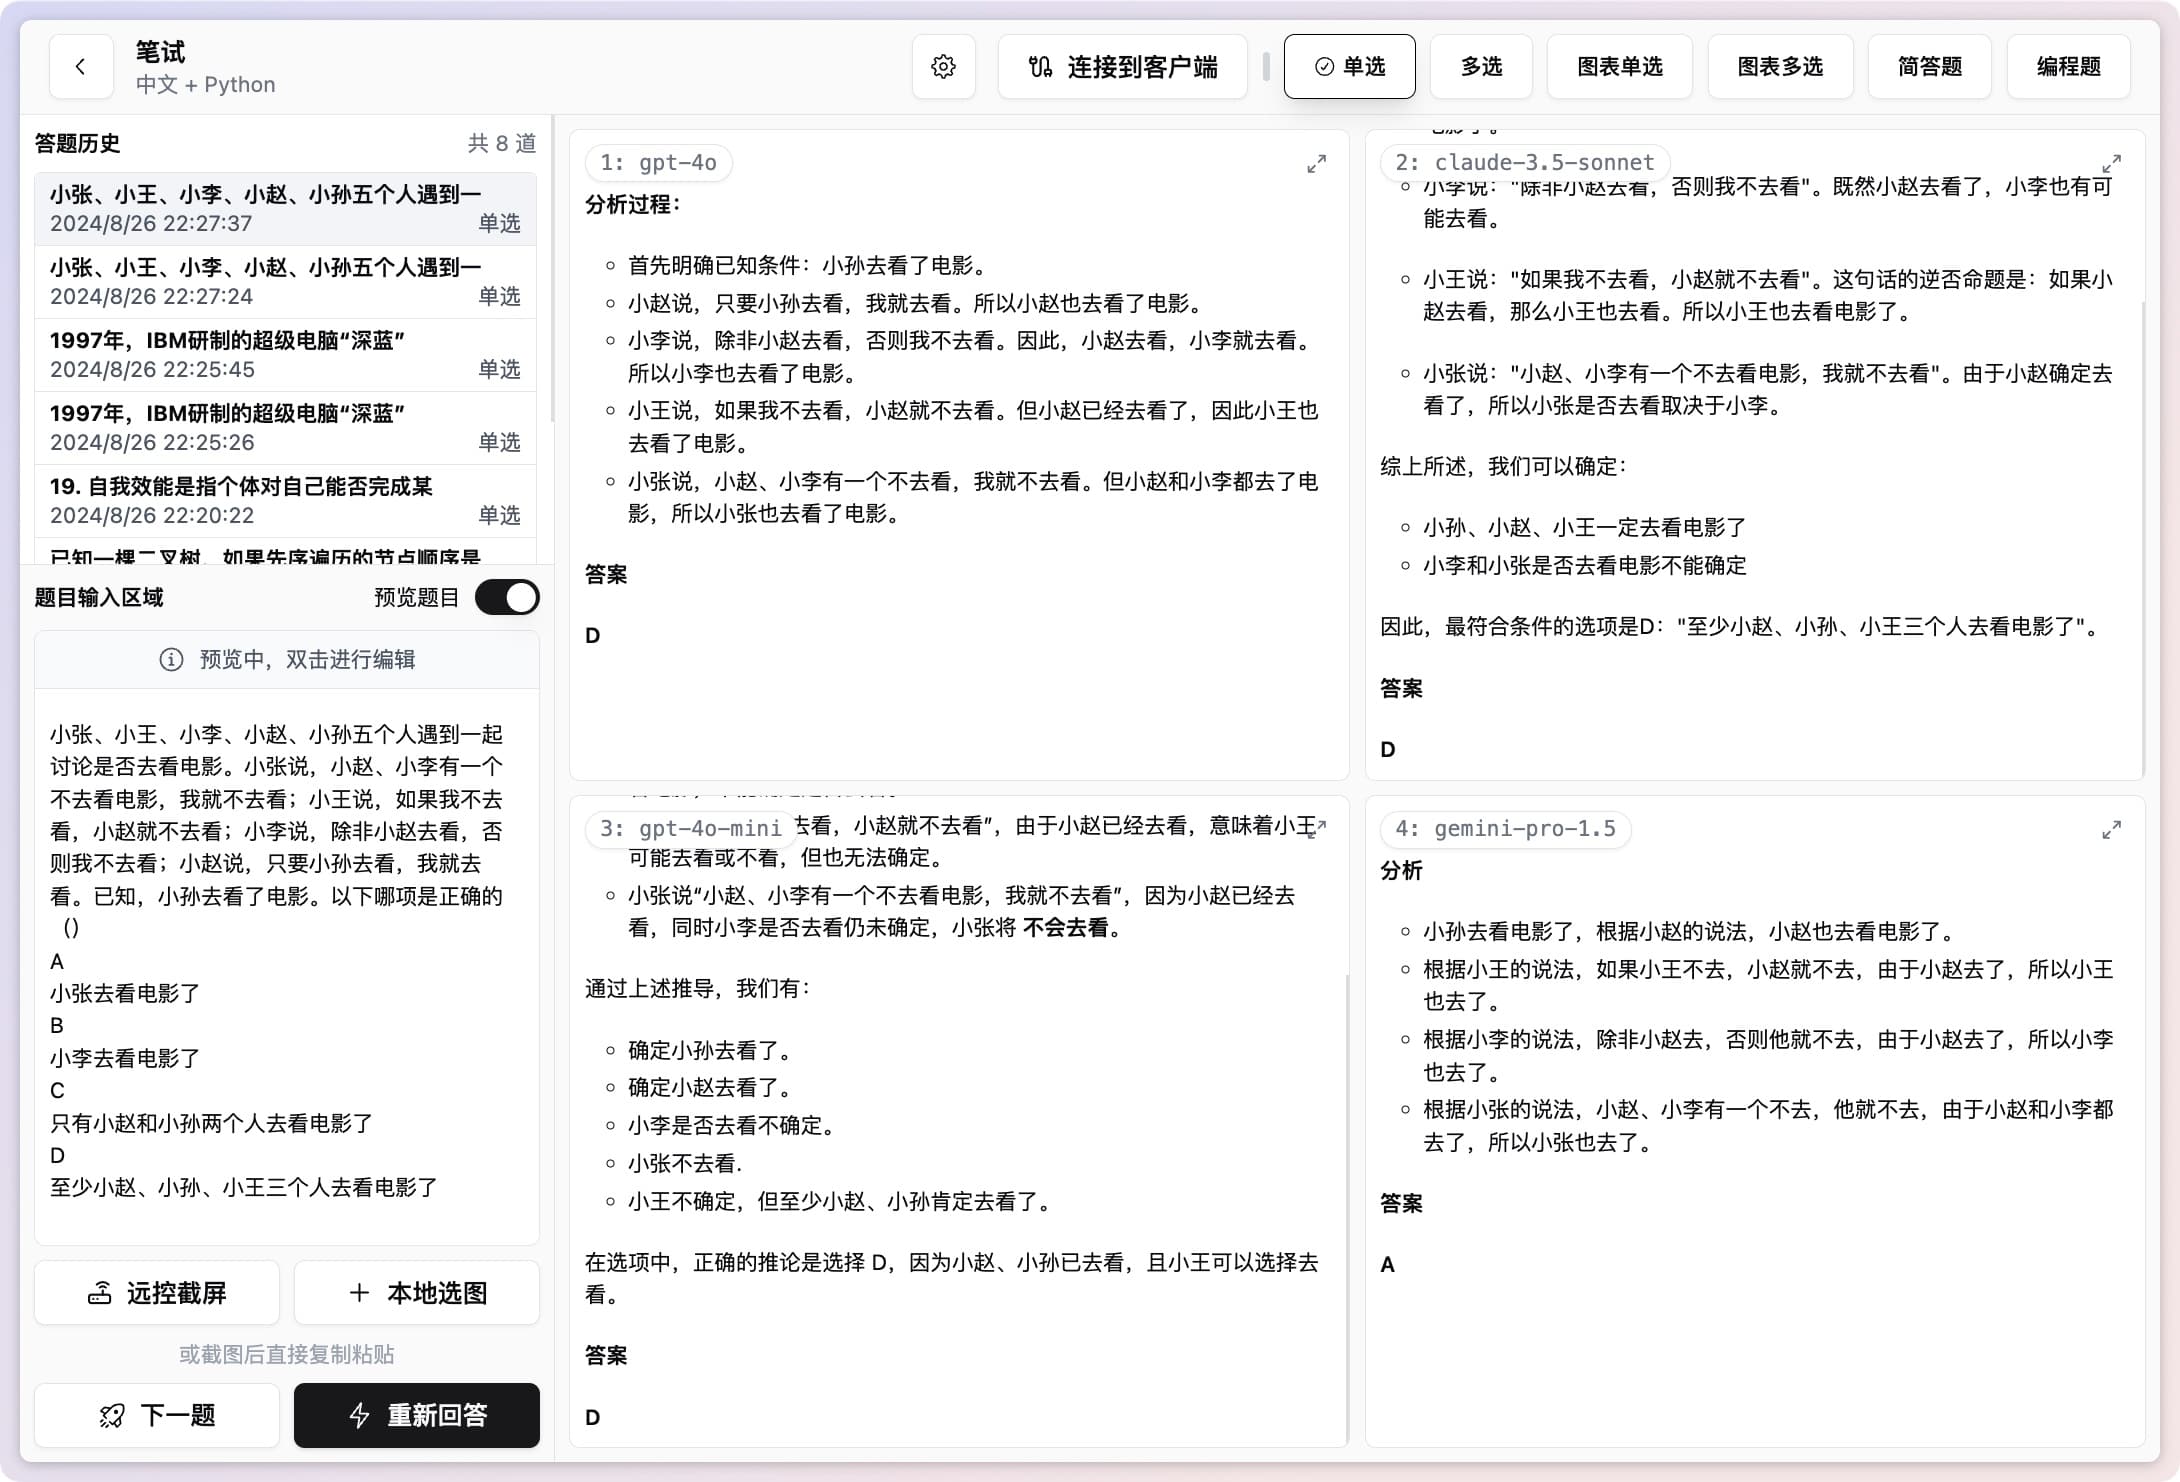Click the 3: gpt-4o-mini model label
Screen dimensions: 2180x1482
pos(690,829)
